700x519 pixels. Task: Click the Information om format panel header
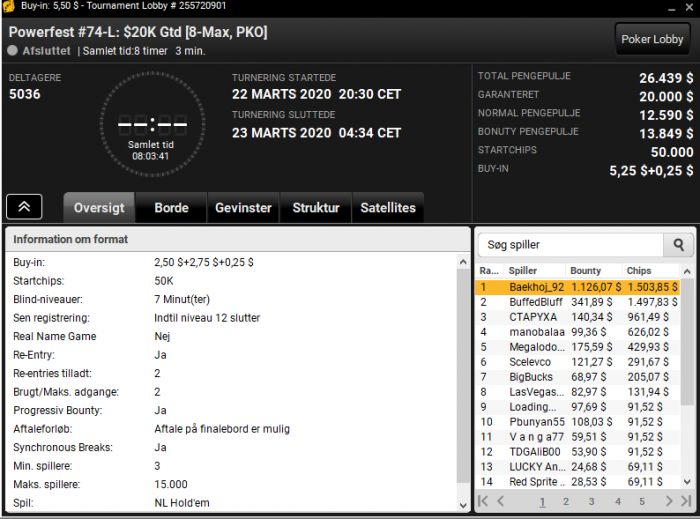coord(238,239)
